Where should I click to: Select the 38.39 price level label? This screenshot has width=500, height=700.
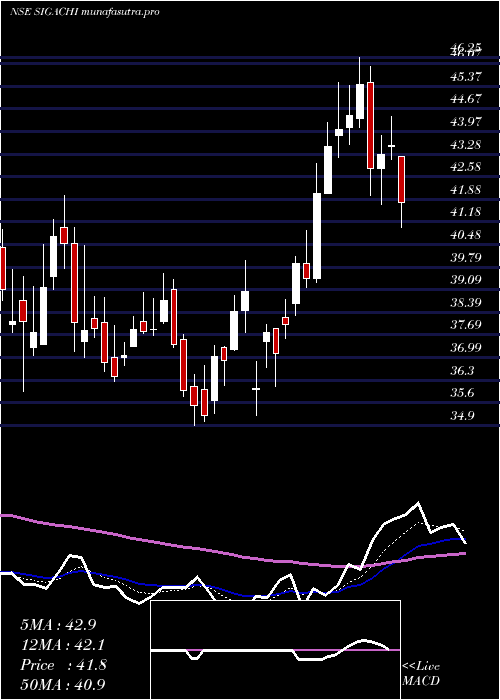pos(466,303)
